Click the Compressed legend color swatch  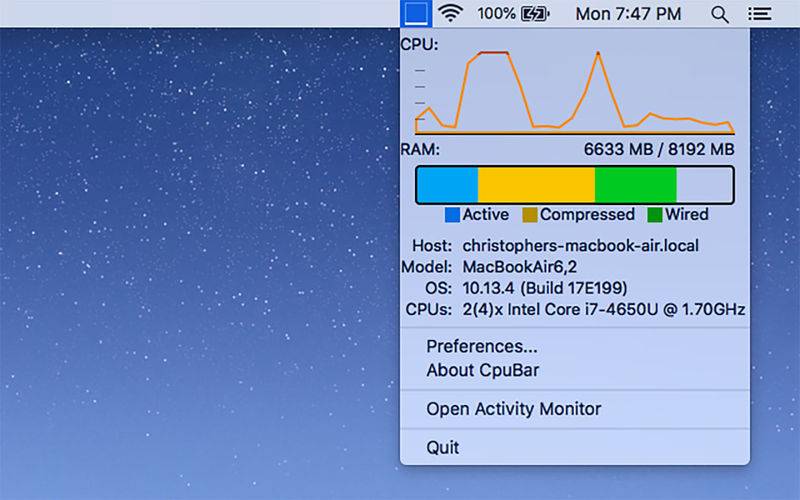pyautogui.click(x=530, y=215)
